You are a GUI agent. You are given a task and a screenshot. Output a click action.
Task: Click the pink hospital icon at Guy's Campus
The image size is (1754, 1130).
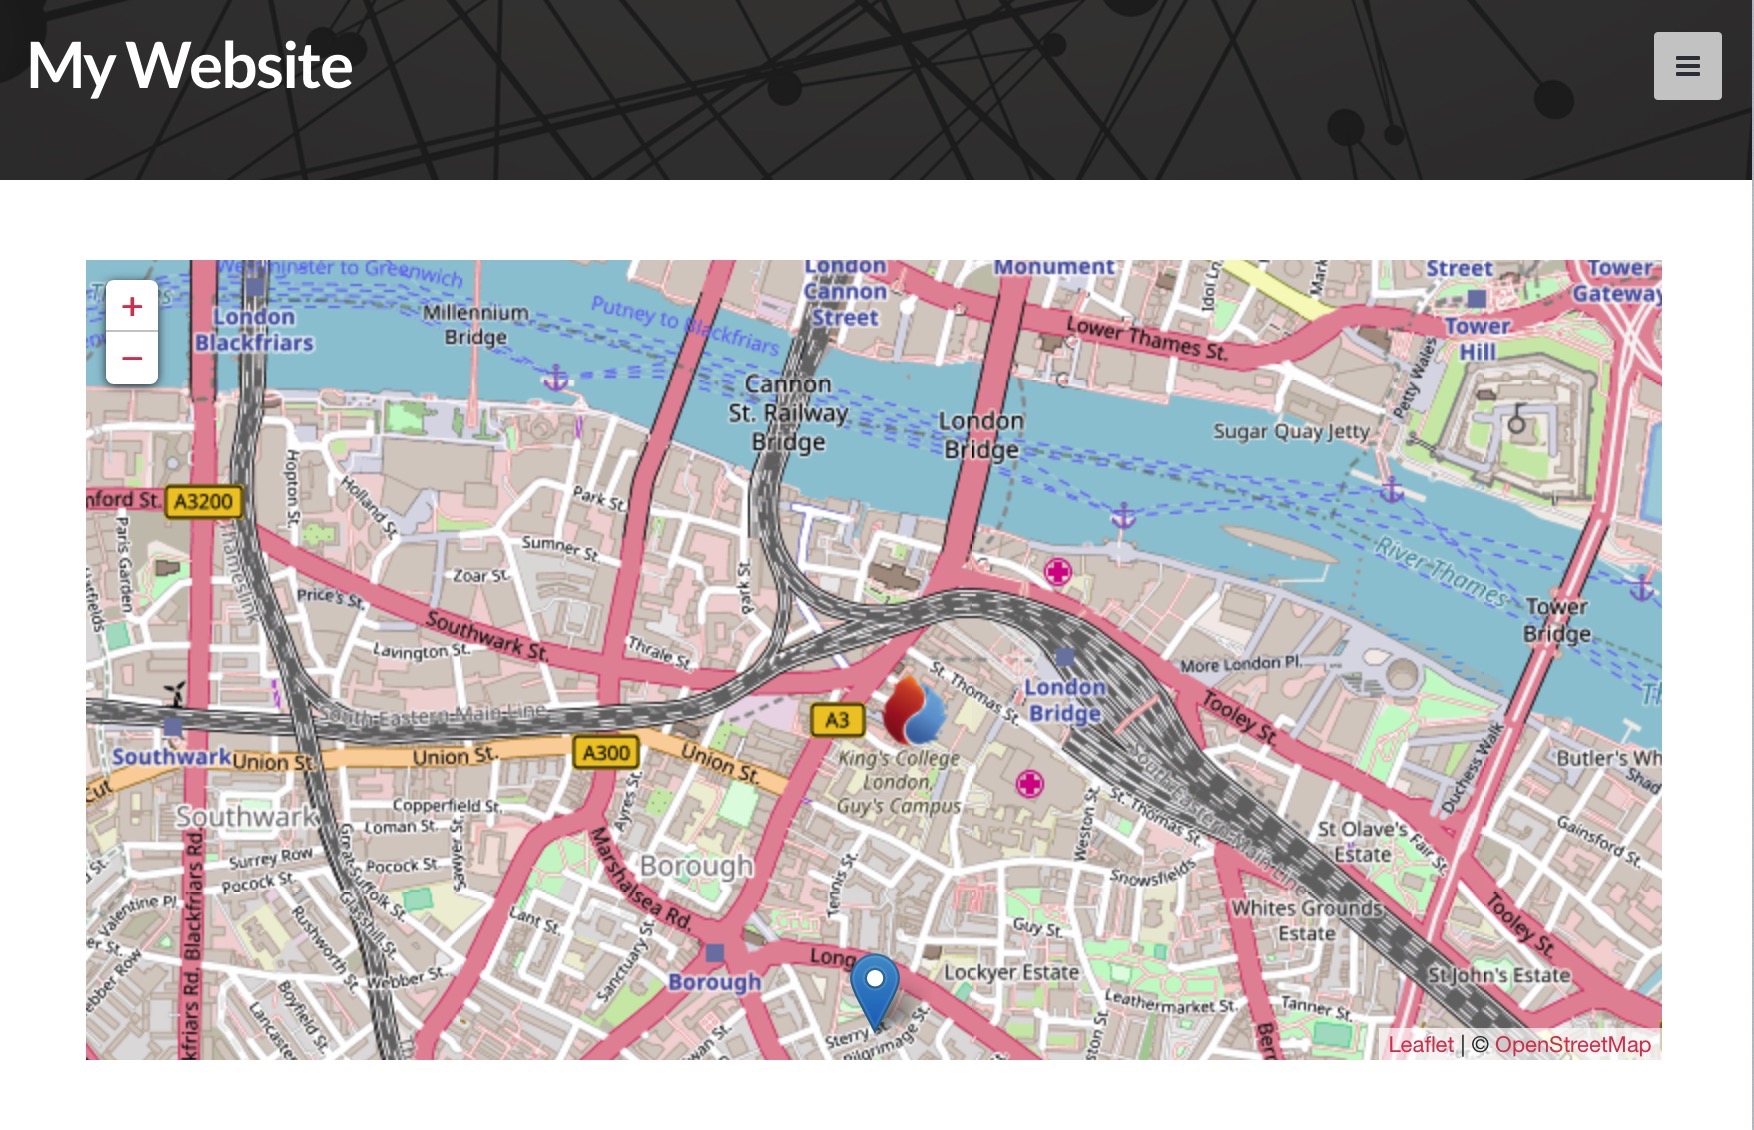point(1029,783)
